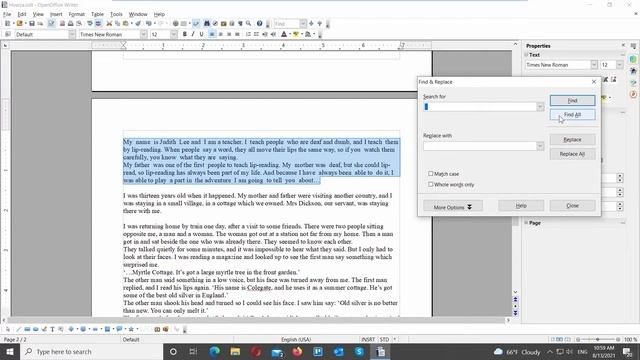The image size is (640, 360).
Task: Open the sidebar Navigator compass icon
Action: point(633,94)
